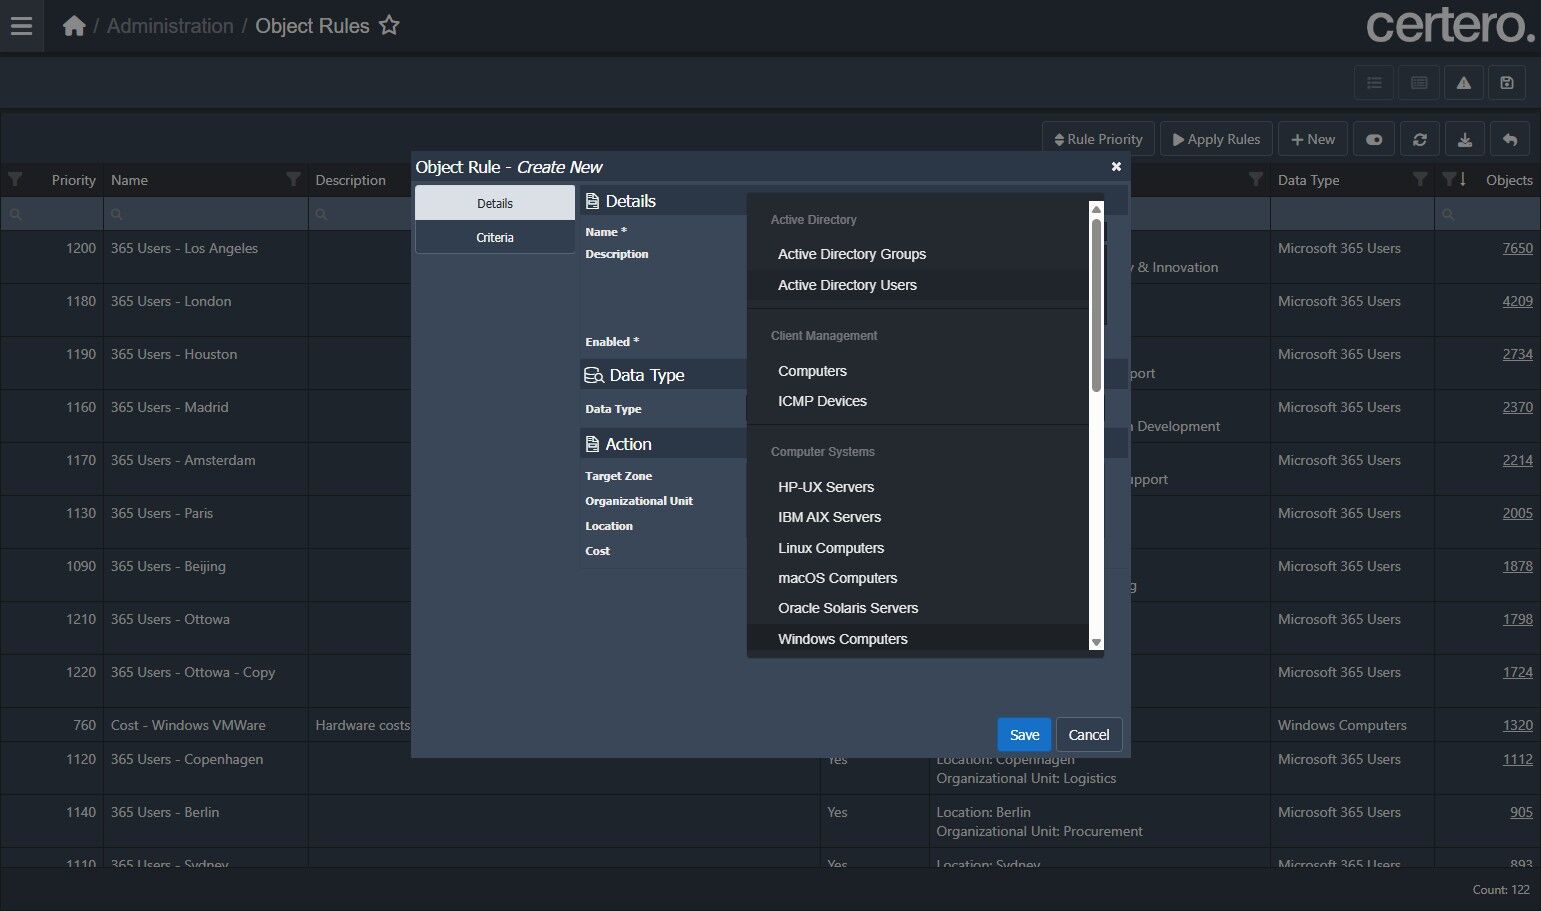Click the save layout floppy disk icon
Viewport: 1541px width, 911px height.
click(1507, 83)
